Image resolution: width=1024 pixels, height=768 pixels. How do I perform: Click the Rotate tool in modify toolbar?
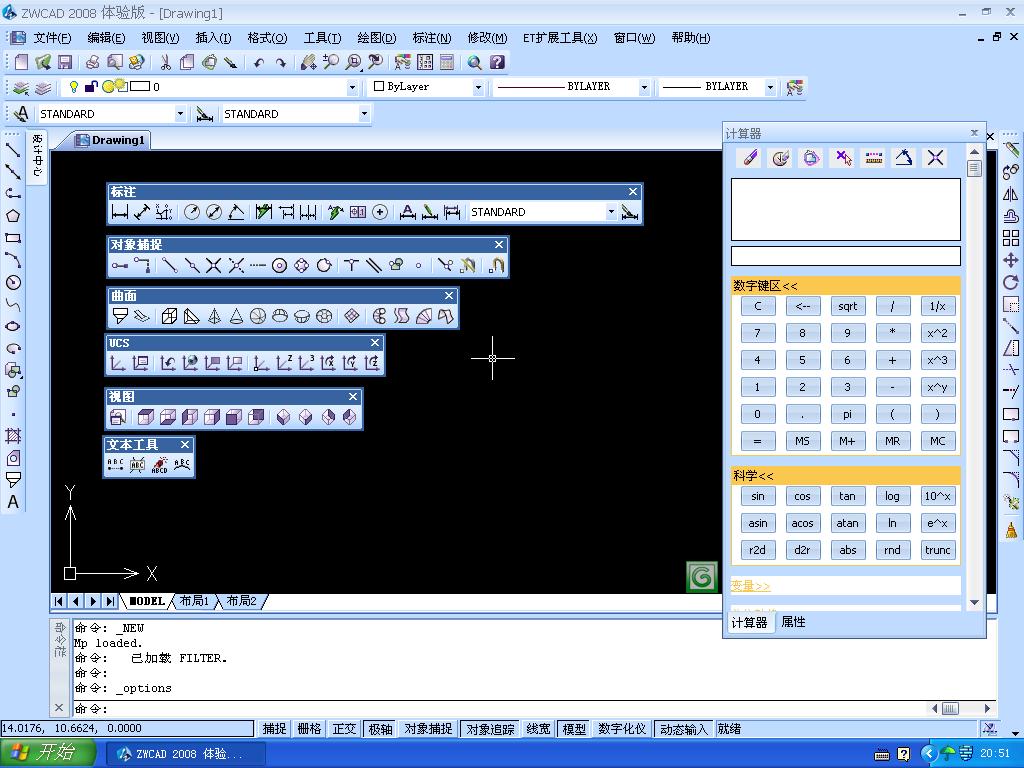(x=1010, y=282)
